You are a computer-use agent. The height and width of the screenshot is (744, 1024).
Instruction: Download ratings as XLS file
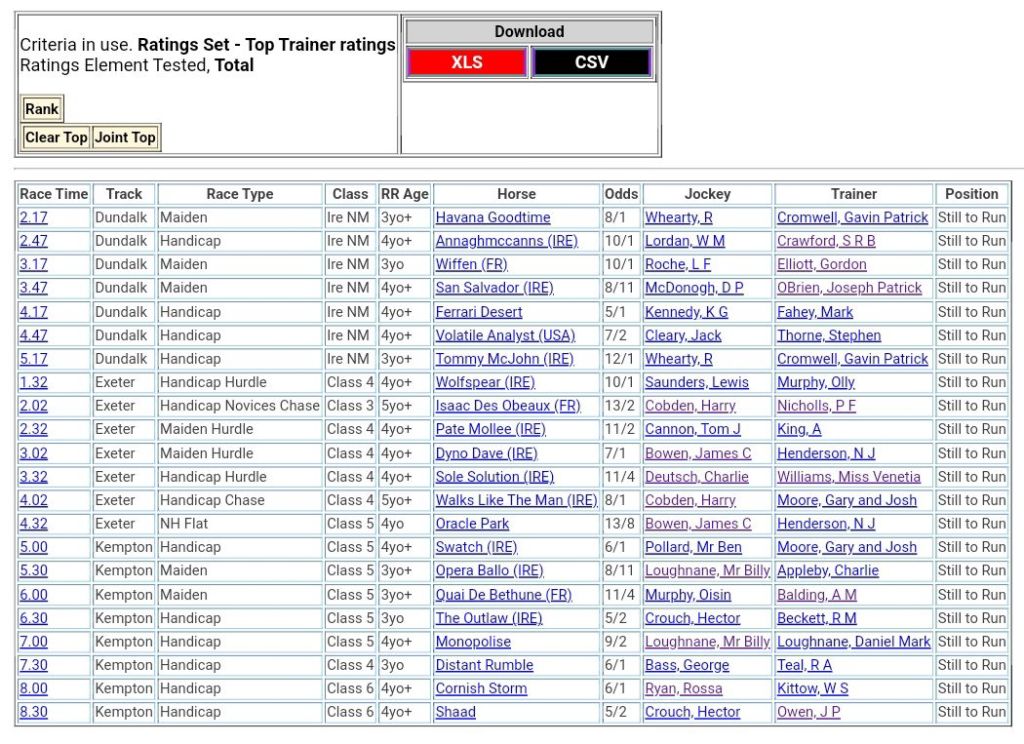[x=466, y=62]
